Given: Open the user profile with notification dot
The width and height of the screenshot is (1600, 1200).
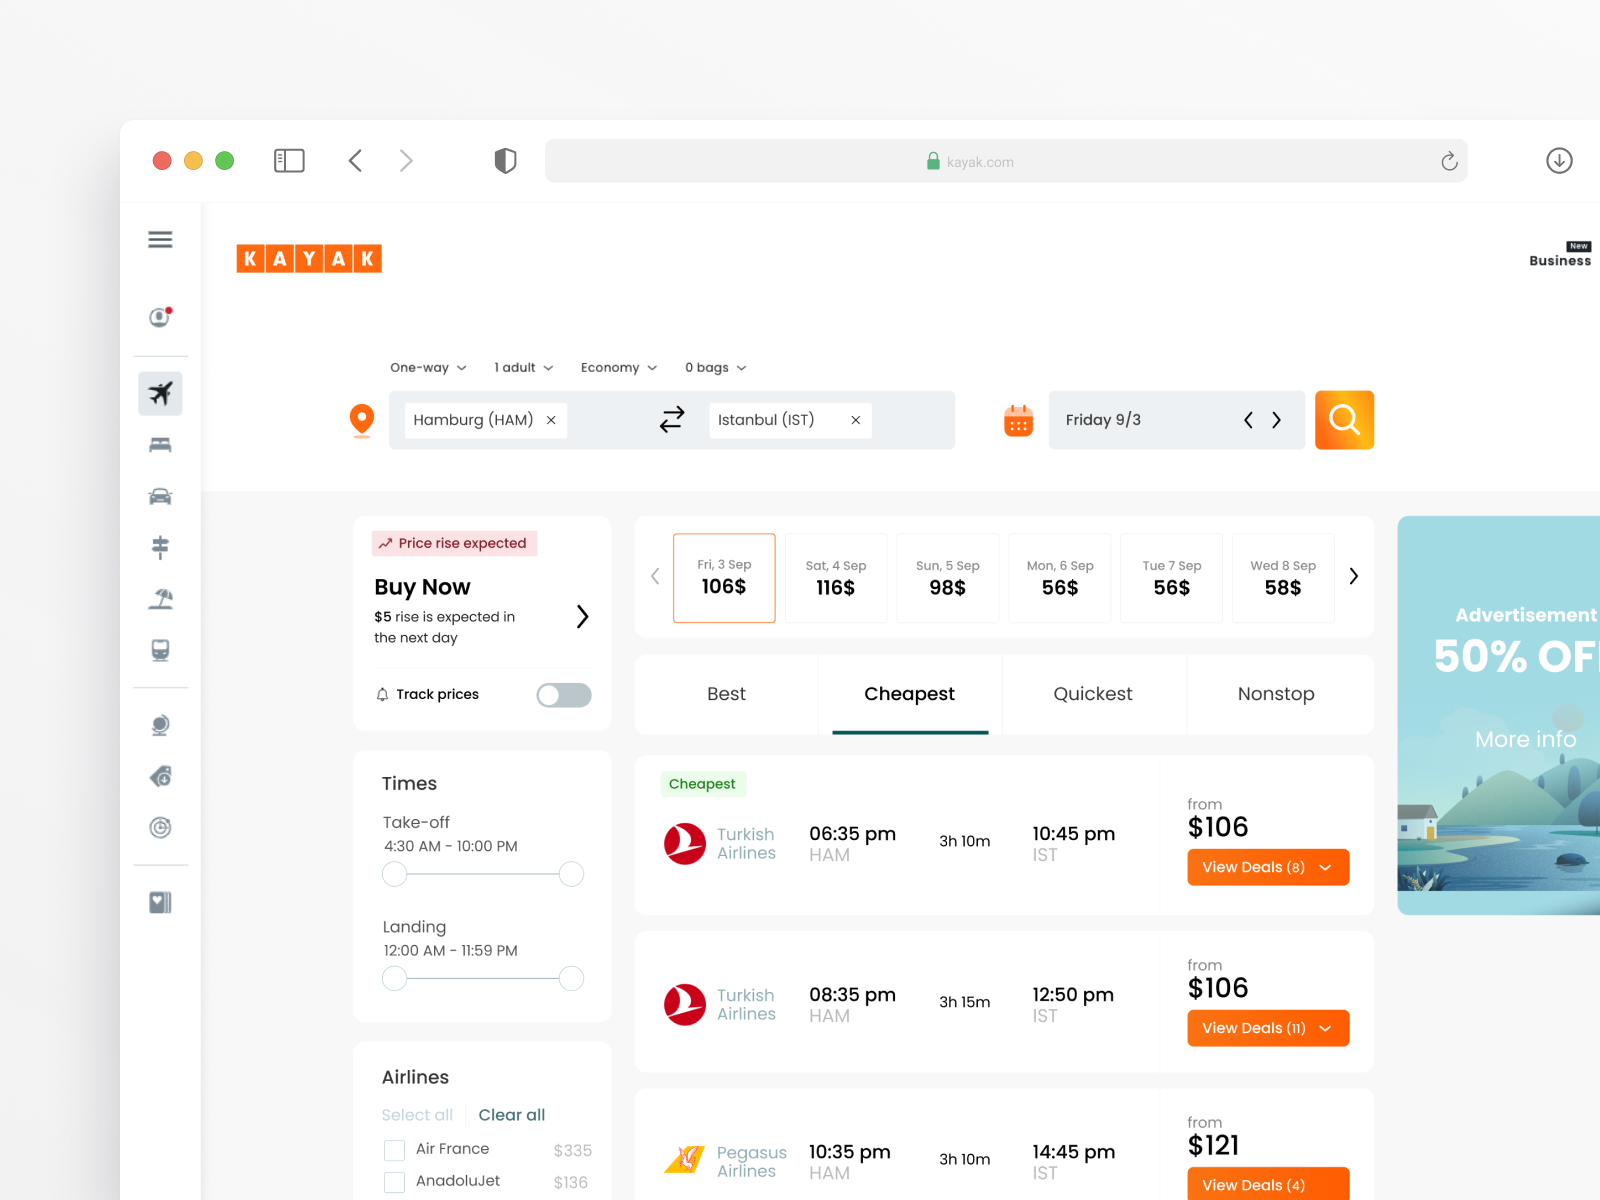Looking at the screenshot, I should tap(160, 317).
